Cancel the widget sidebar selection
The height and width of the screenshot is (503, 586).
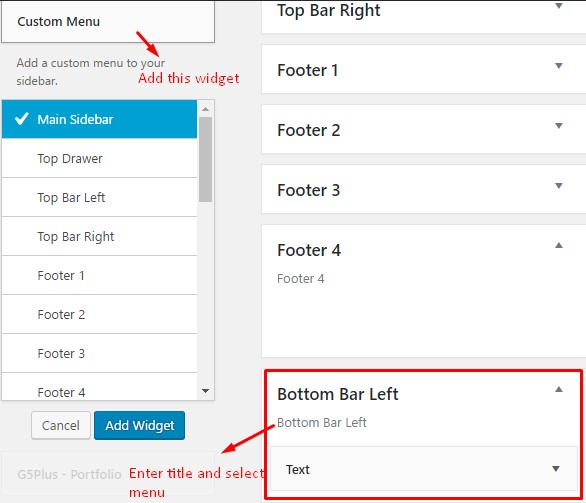pos(61,425)
